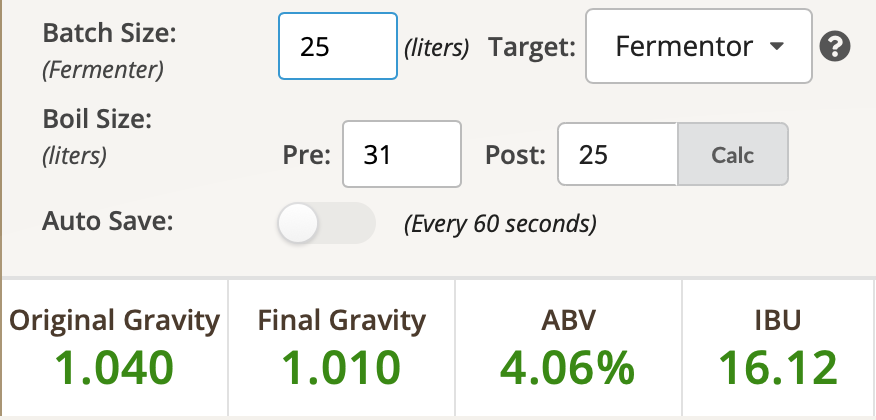
Task: Click the ABV stat heading
Action: pos(568,321)
